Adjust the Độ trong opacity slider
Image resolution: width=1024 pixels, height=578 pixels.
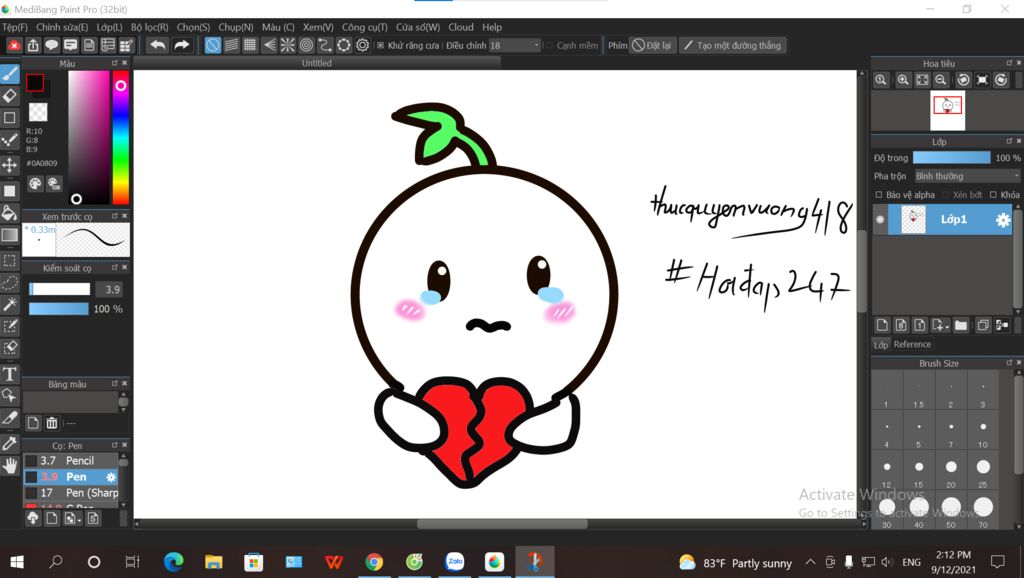[951, 158]
